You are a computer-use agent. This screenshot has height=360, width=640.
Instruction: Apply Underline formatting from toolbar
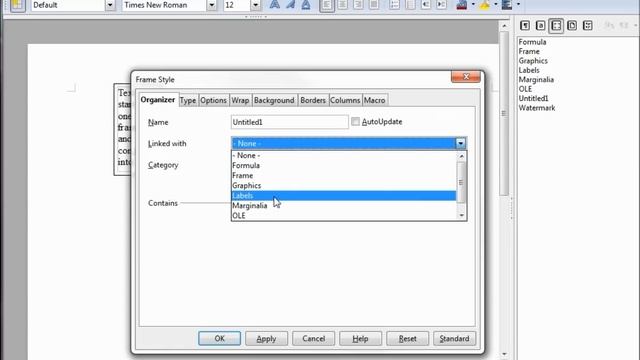tap(306, 5)
